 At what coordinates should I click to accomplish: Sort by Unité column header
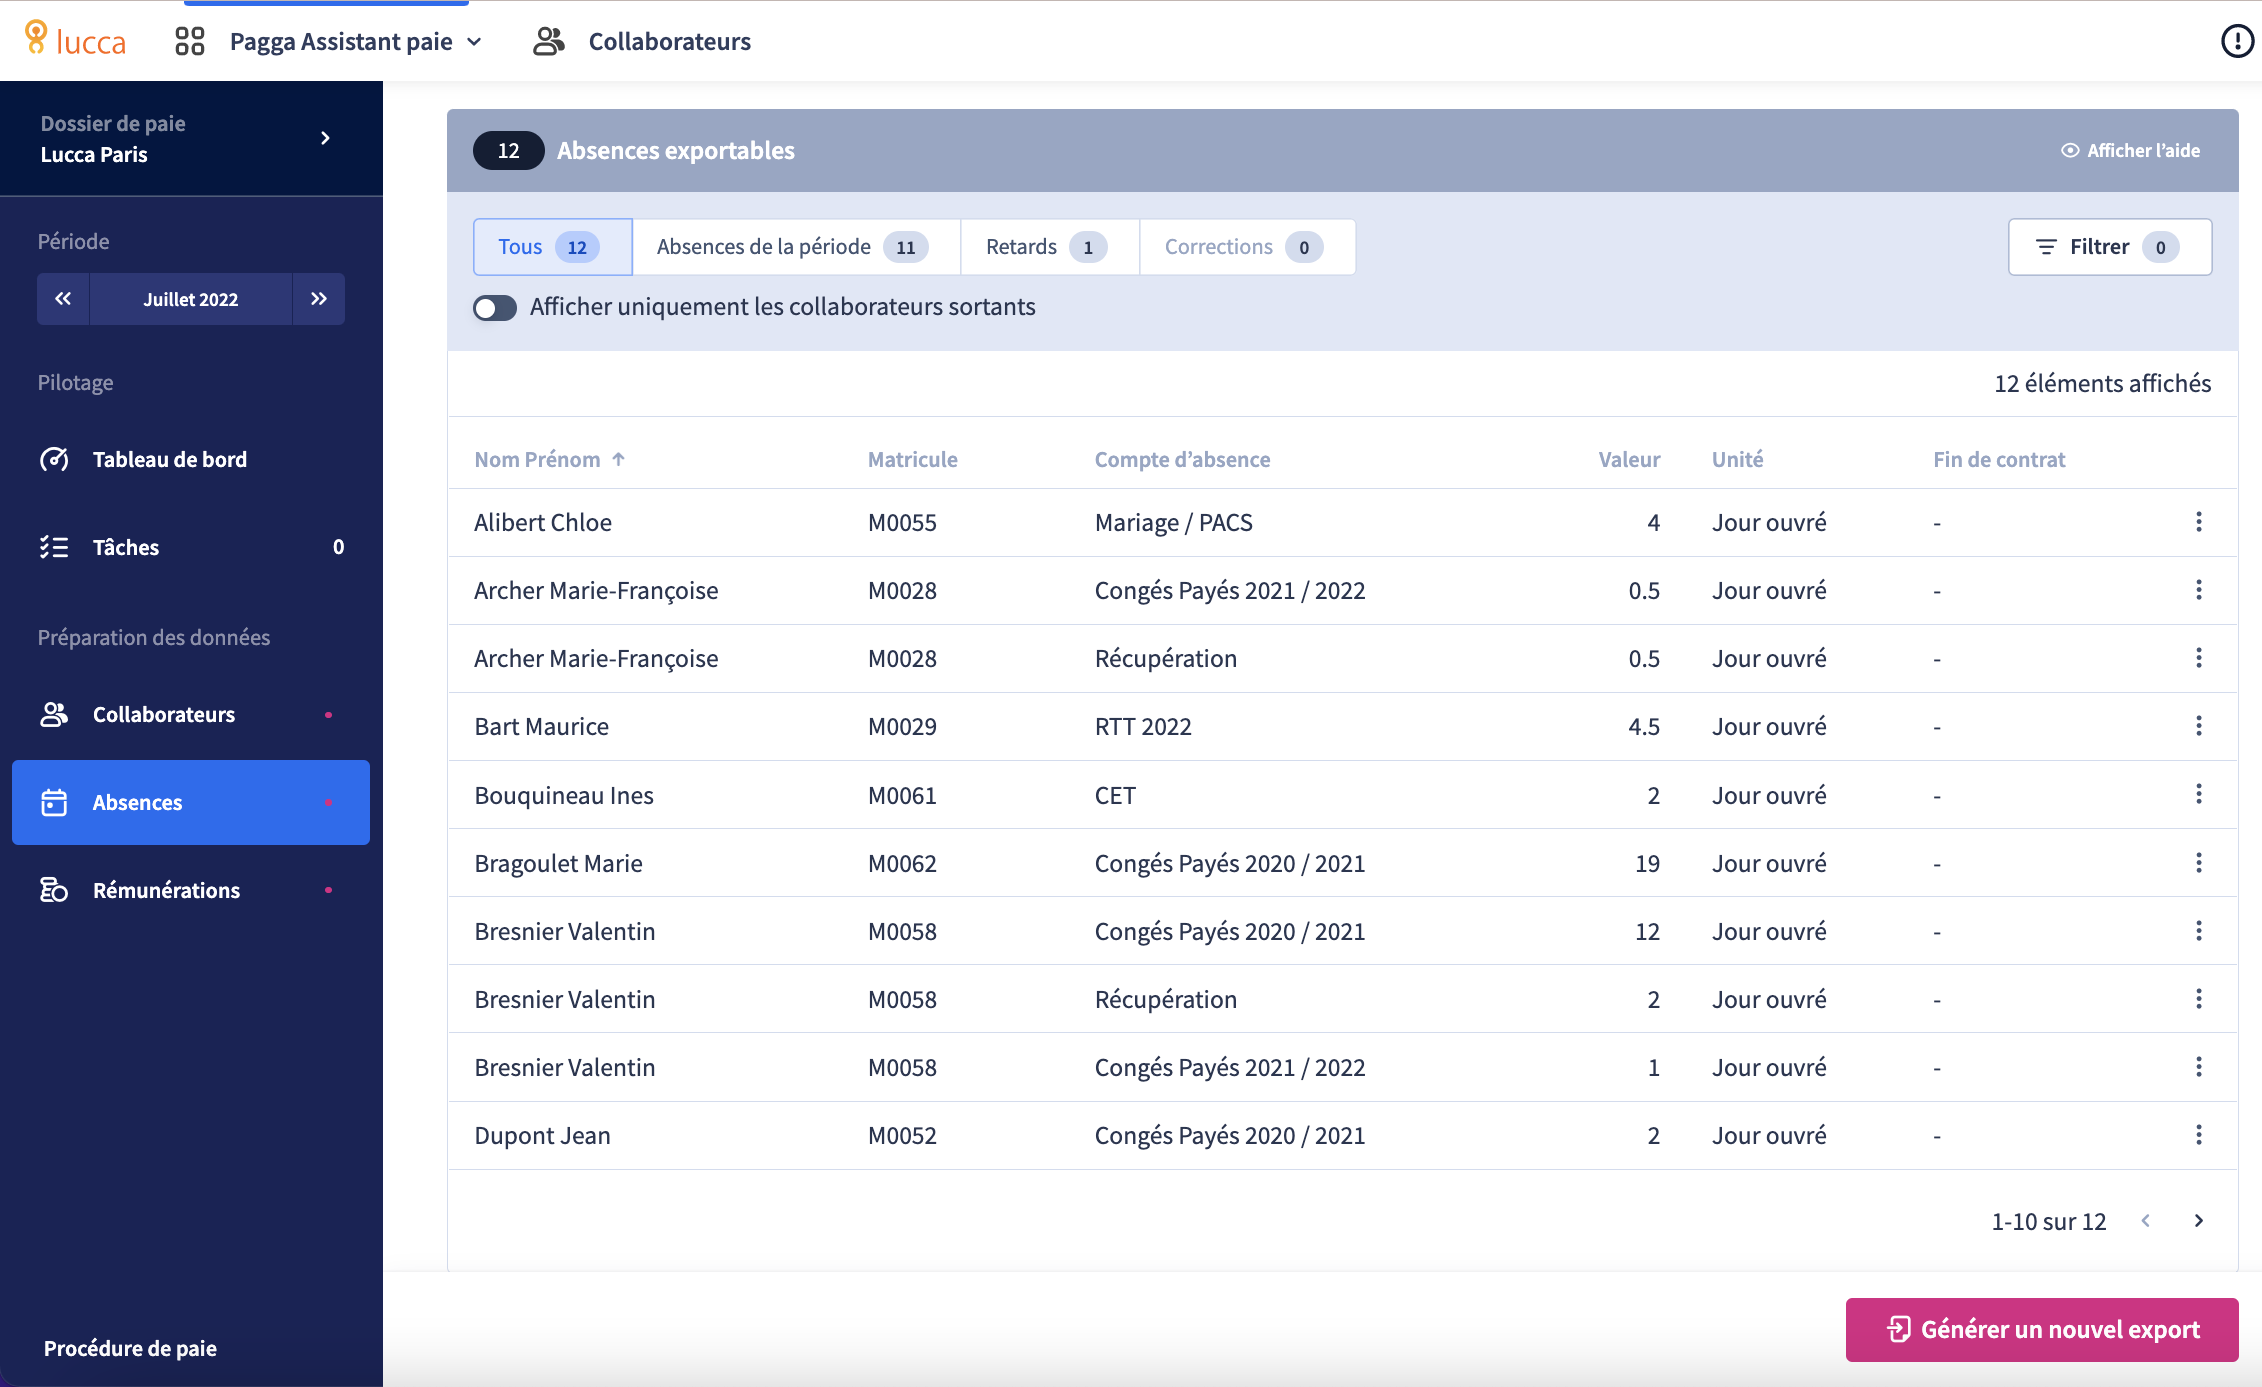point(1738,459)
